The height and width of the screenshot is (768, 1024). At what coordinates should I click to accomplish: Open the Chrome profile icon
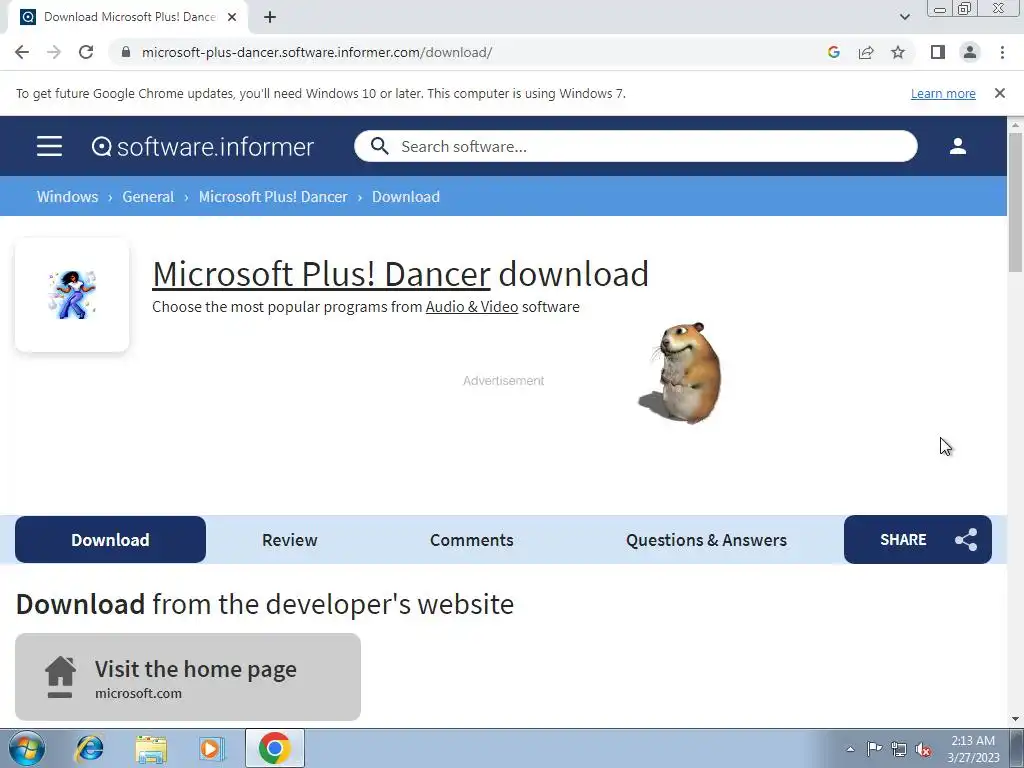point(970,52)
